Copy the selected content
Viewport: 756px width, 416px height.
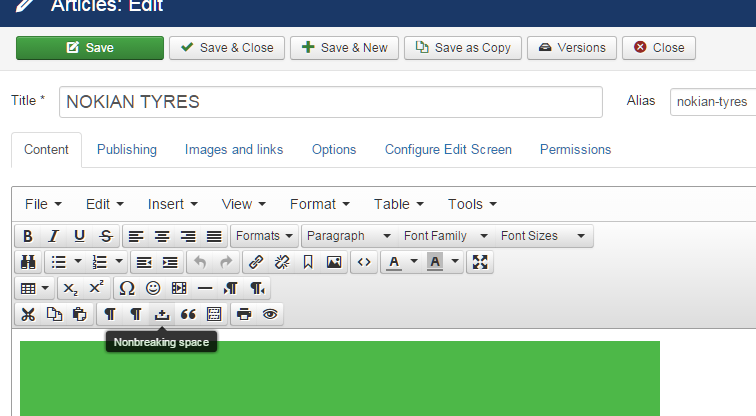(x=54, y=314)
